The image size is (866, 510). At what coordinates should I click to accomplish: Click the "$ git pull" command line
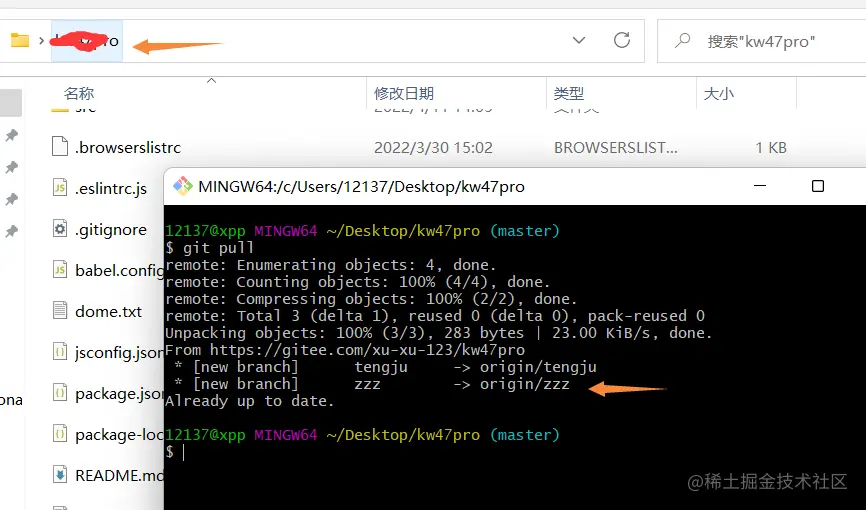(209, 248)
